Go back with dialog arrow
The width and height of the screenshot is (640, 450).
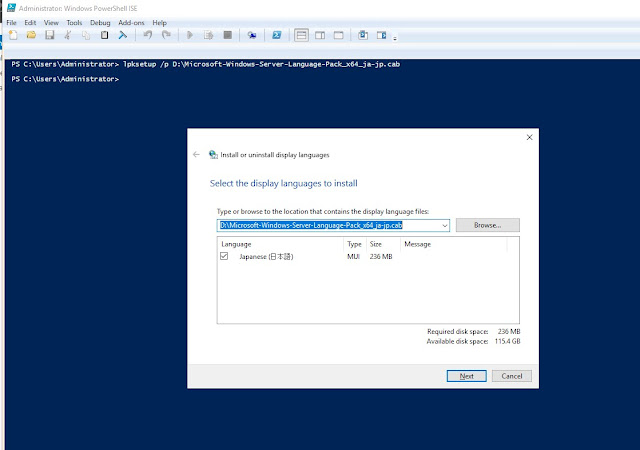pyautogui.click(x=196, y=154)
